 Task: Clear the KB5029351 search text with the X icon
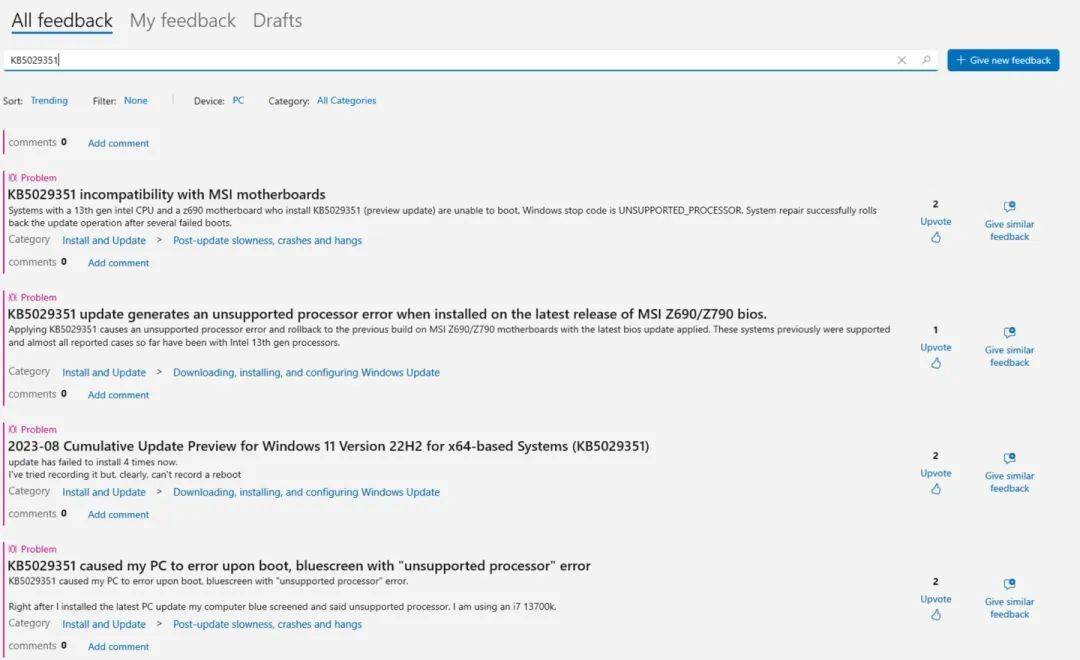pyautogui.click(x=901, y=61)
